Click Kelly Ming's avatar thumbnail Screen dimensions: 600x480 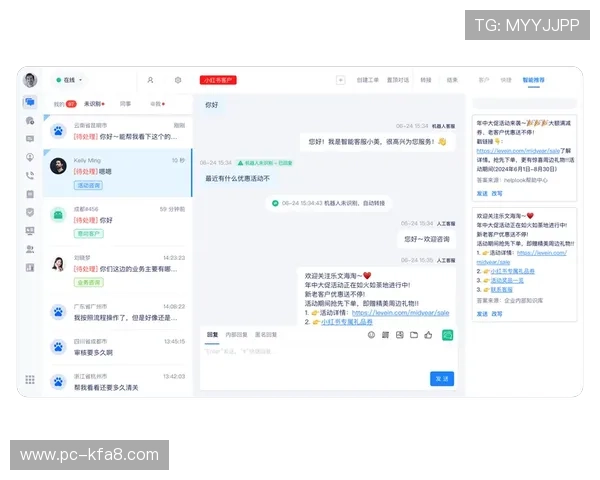(x=58, y=166)
